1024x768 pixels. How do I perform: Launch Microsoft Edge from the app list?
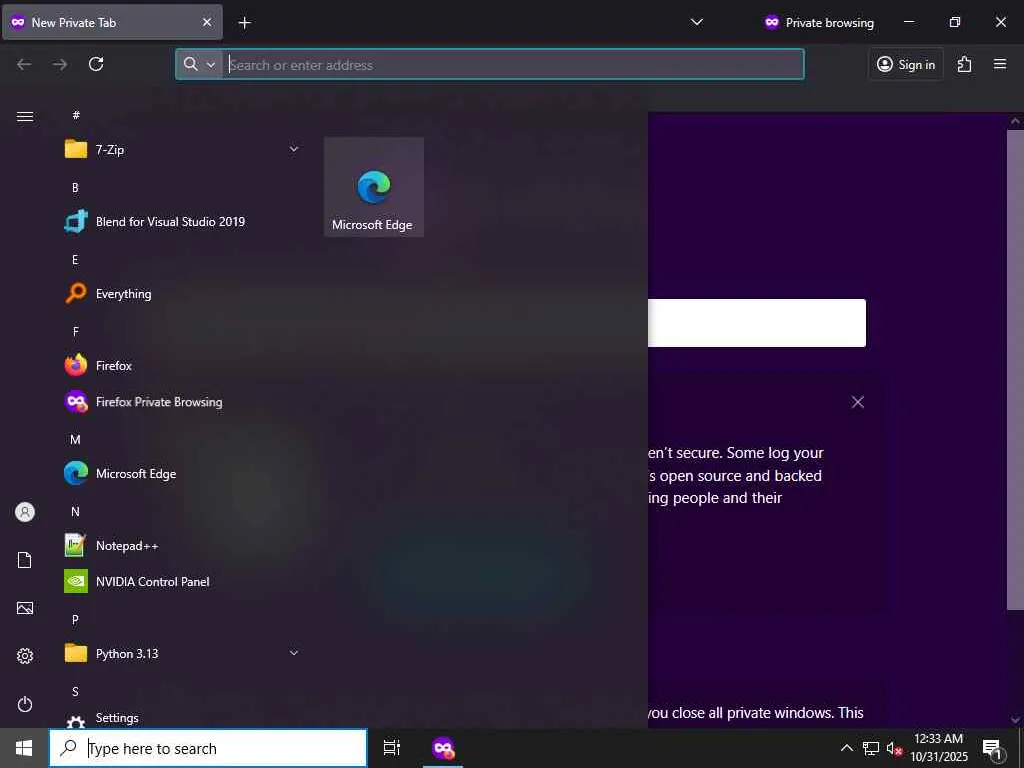coord(183,473)
